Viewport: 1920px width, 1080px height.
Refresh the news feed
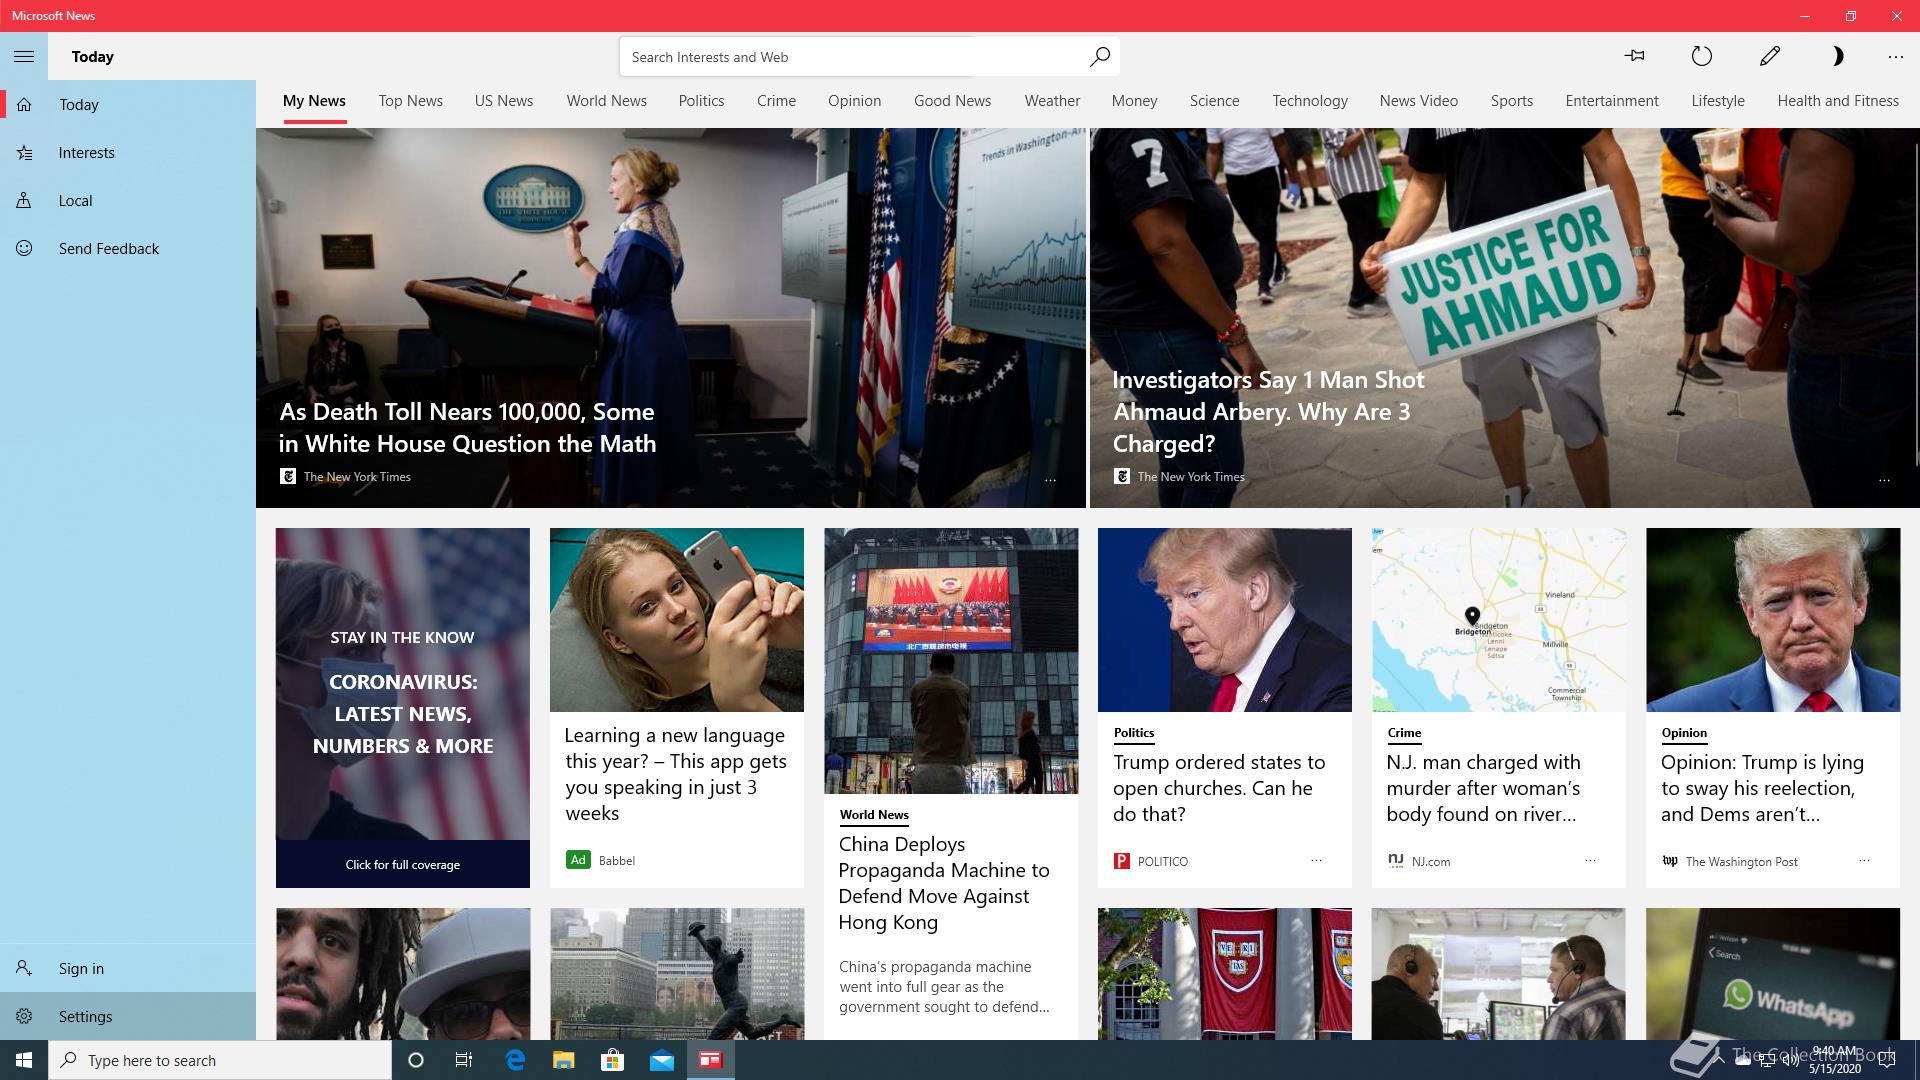tap(1701, 56)
